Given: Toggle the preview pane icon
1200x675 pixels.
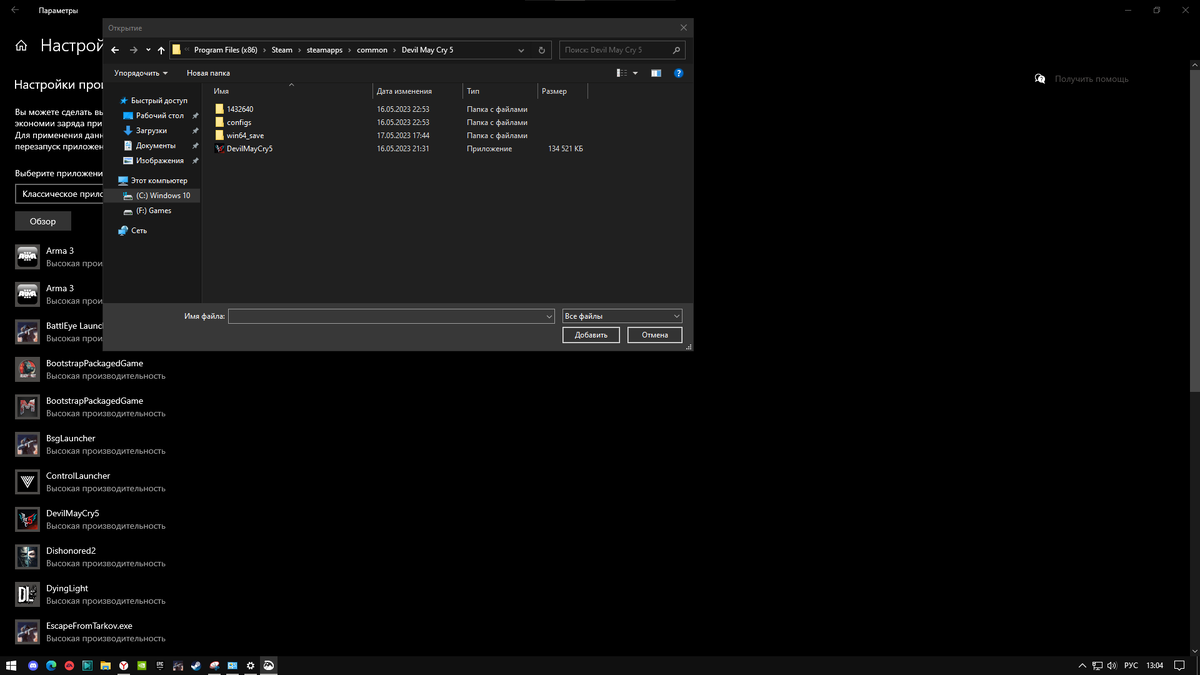Looking at the screenshot, I should (x=656, y=73).
